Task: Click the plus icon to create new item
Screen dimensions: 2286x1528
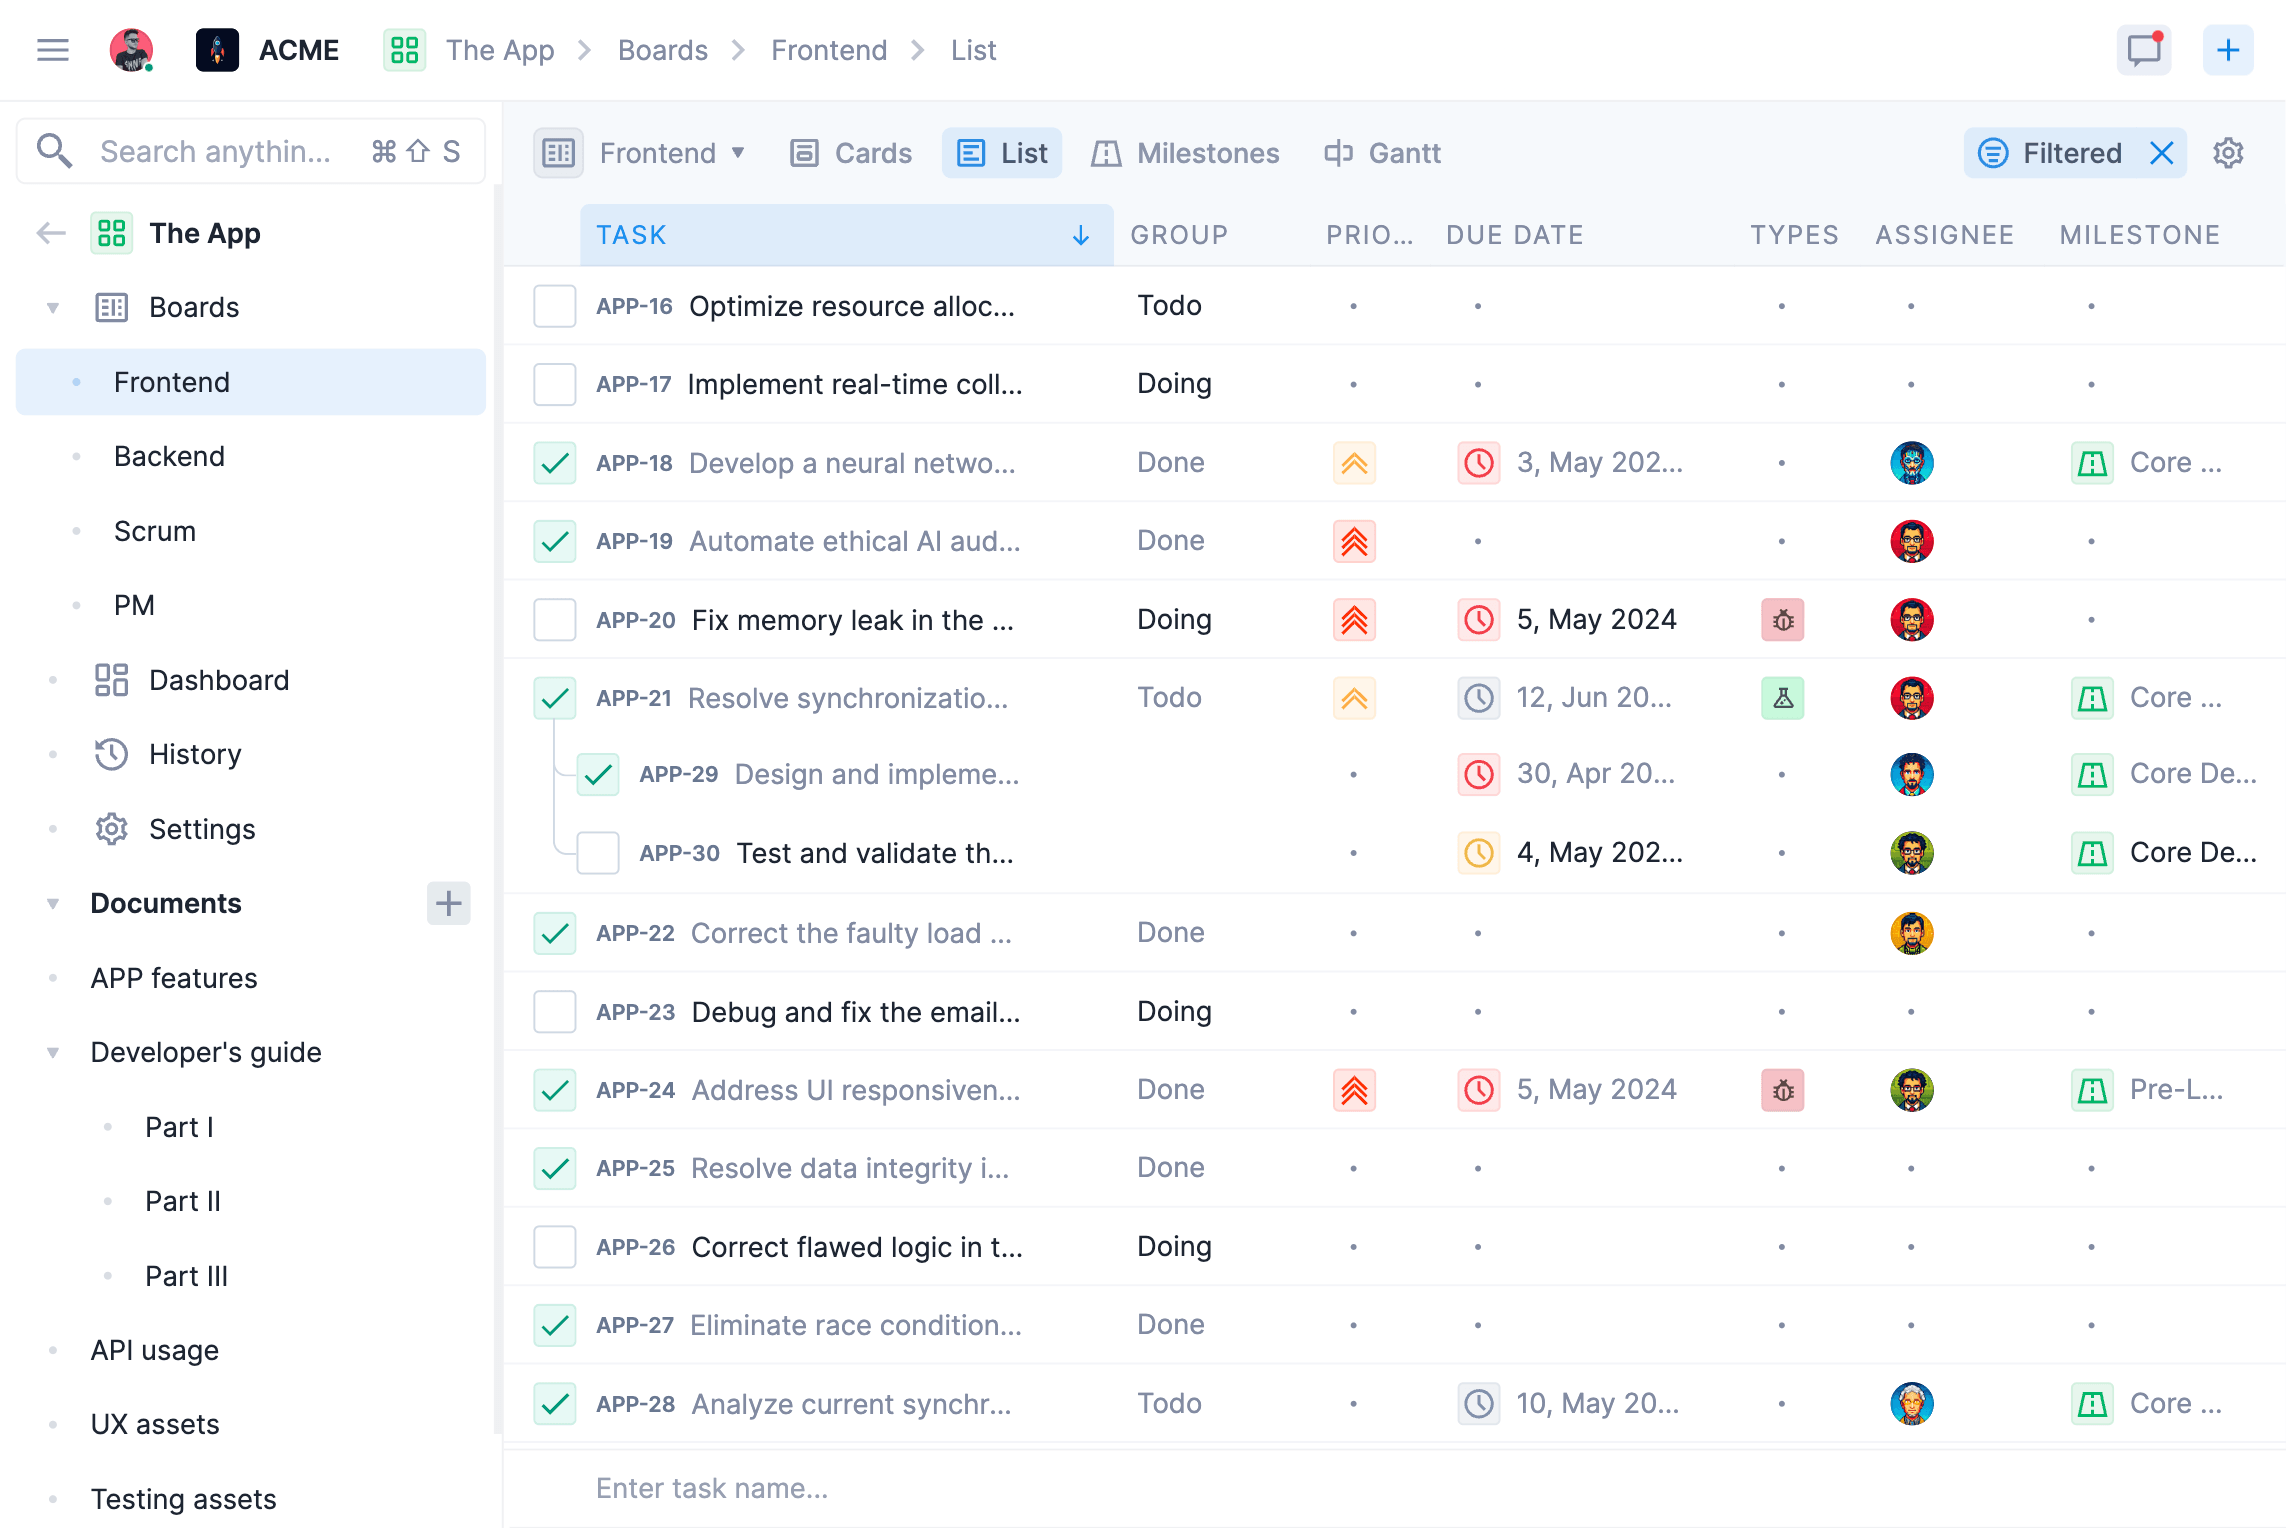Action: pyautogui.click(x=2228, y=50)
